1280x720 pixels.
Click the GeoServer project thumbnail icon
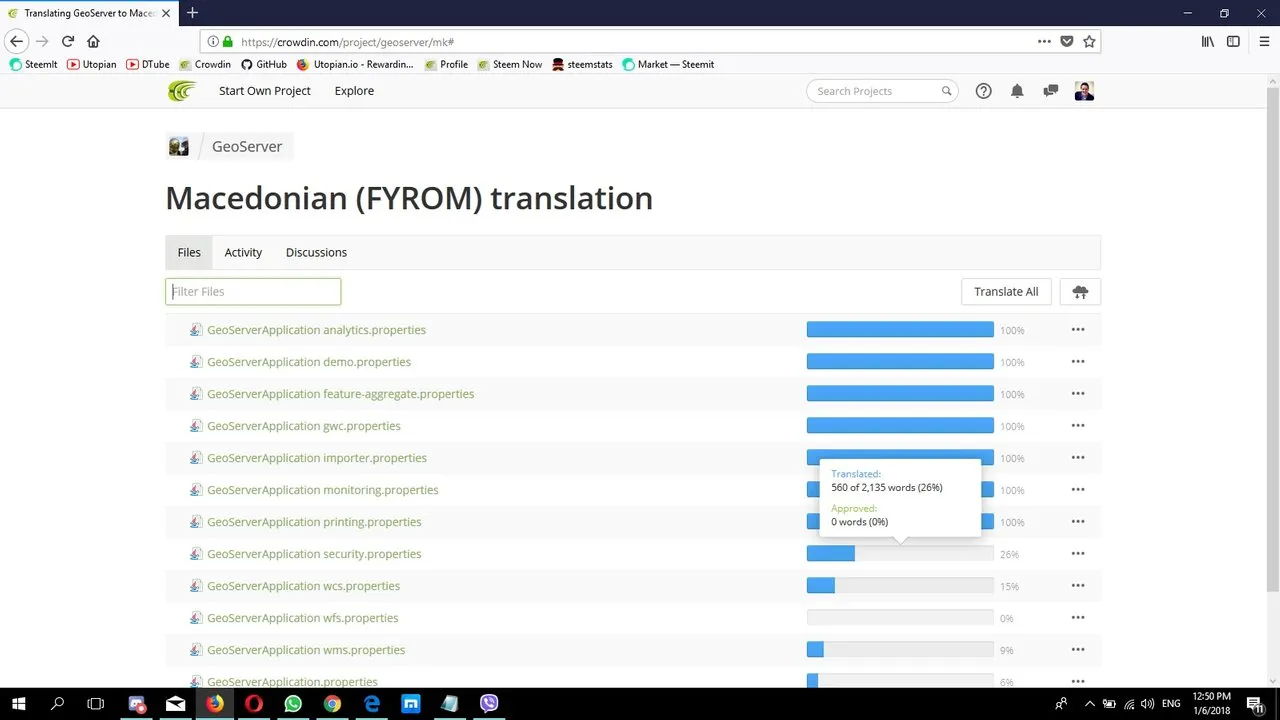179,147
